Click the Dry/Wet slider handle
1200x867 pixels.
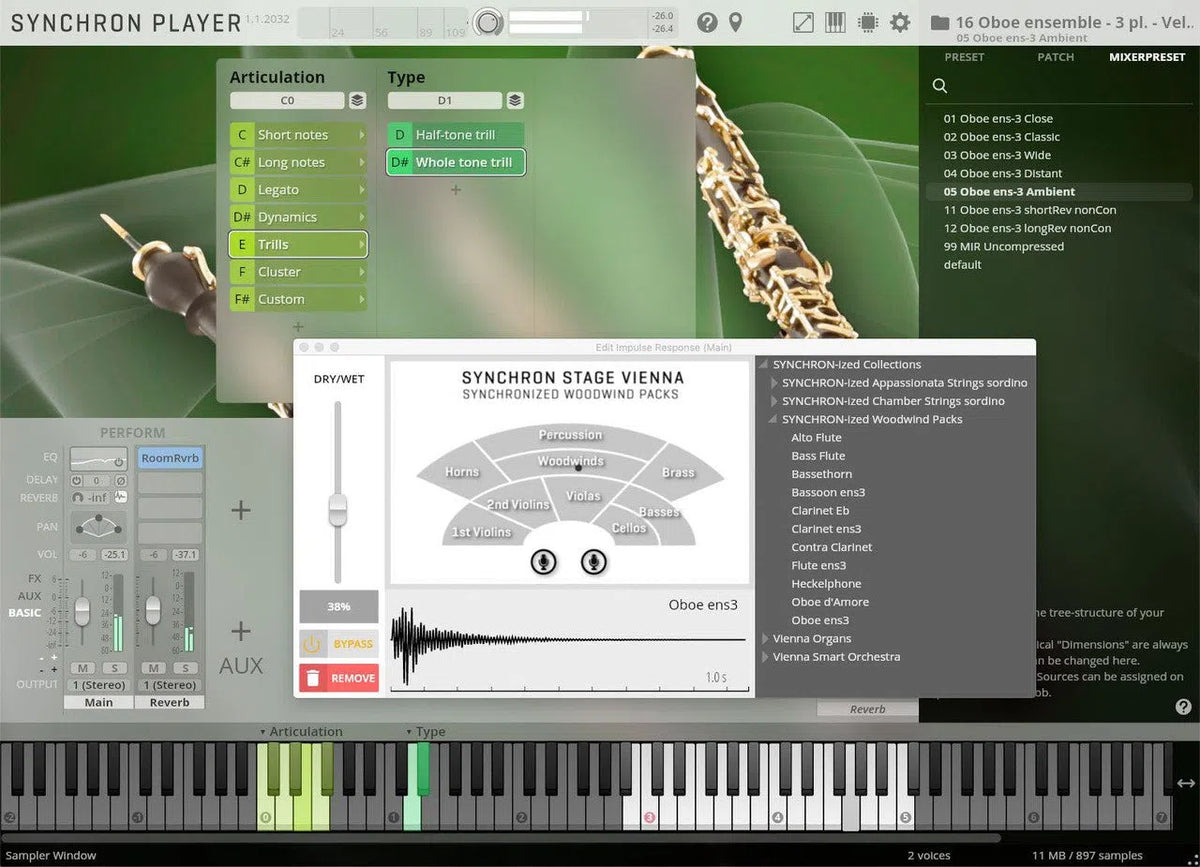[338, 509]
